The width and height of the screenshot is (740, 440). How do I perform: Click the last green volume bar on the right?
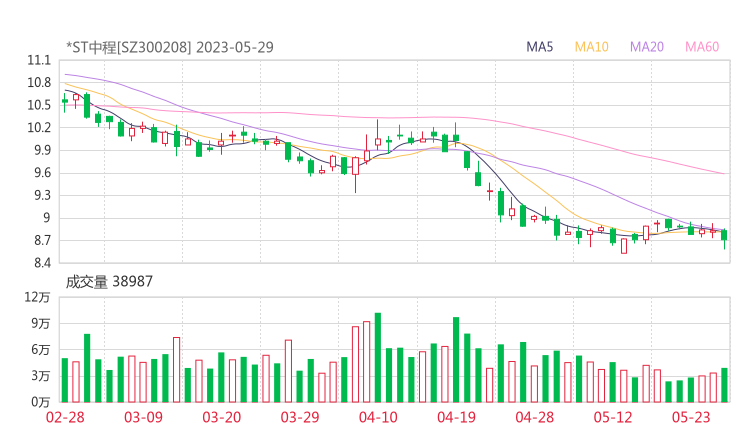pos(724,385)
